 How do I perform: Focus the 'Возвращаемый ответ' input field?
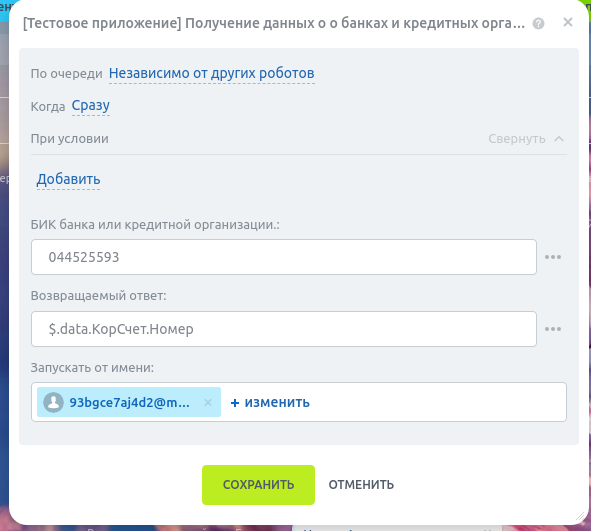[x=284, y=329]
